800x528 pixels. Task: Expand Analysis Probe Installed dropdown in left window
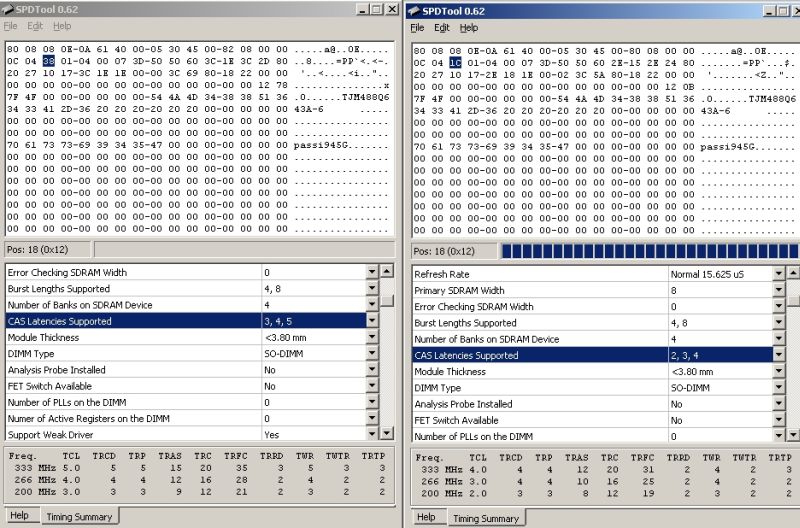tap(372, 370)
